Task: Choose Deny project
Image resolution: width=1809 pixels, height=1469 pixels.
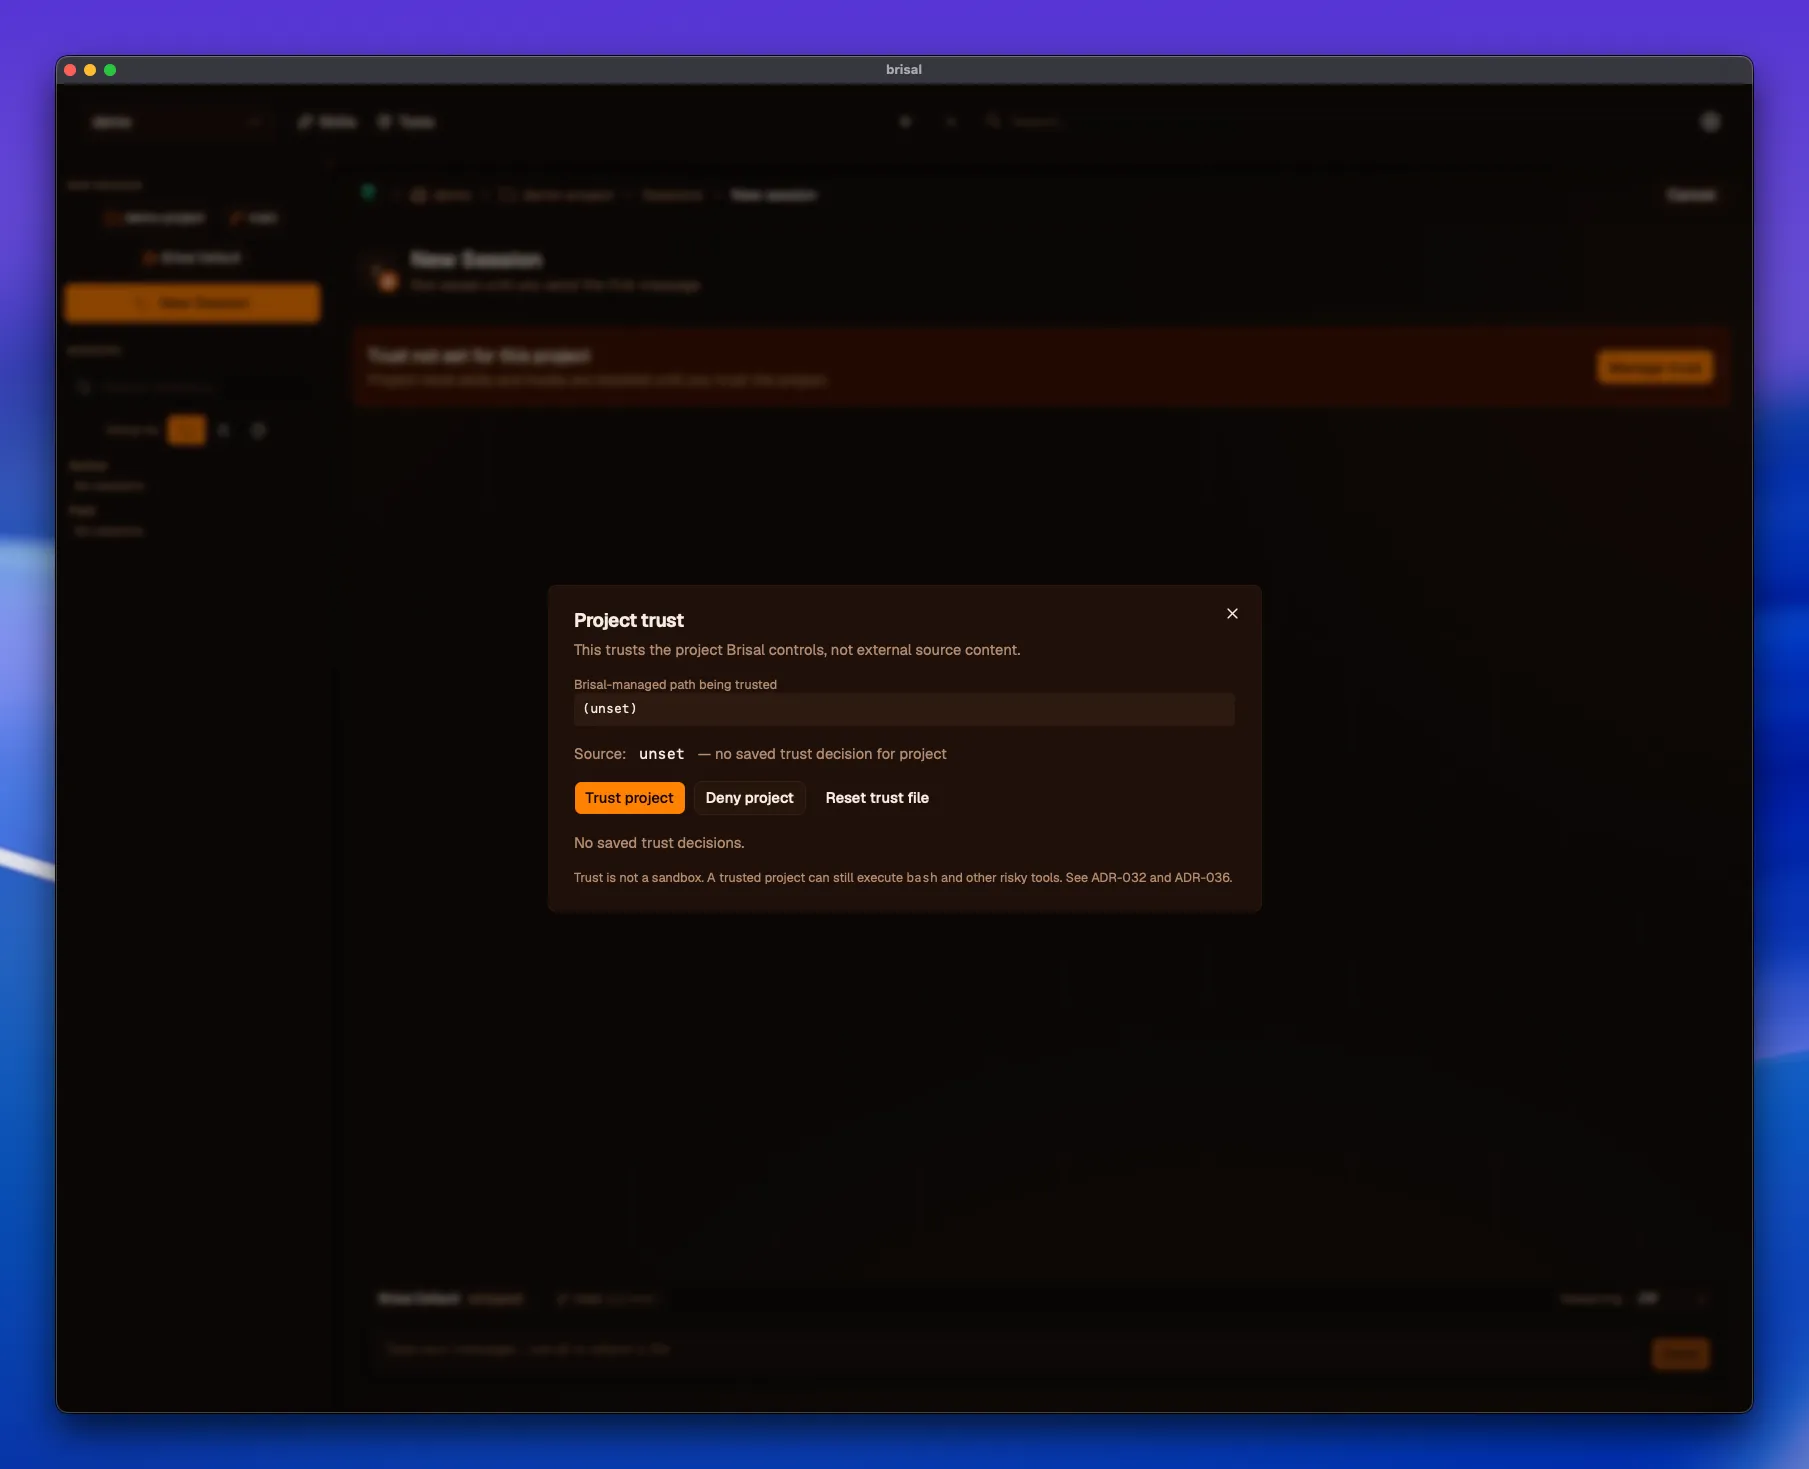Action: pyautogui.click(x=749, y=798)
